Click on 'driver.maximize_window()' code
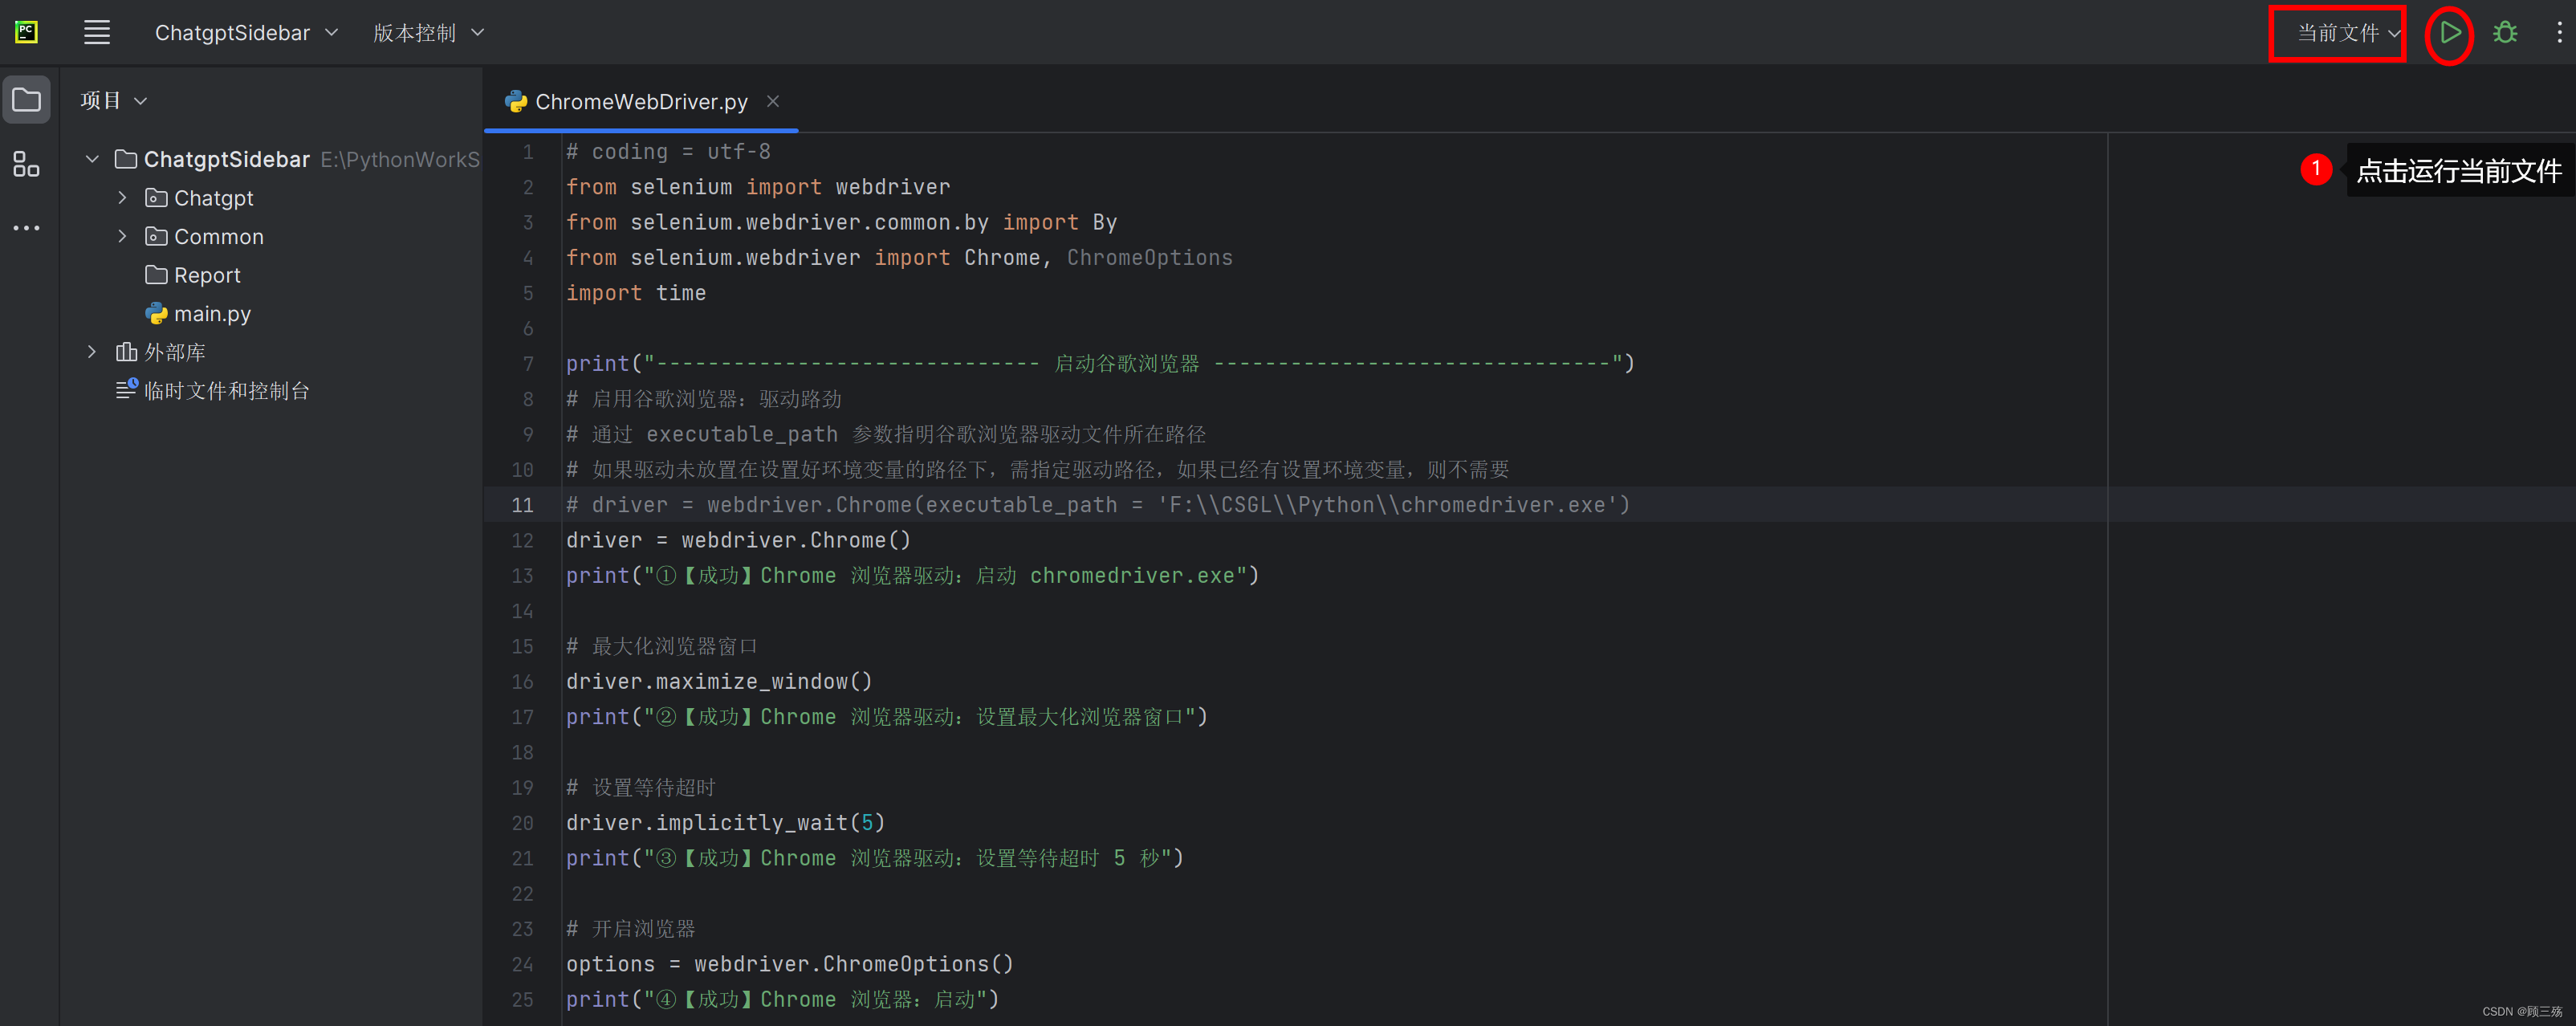The height and width of the screenshot is (1026, 2576). tap(719, 681)
